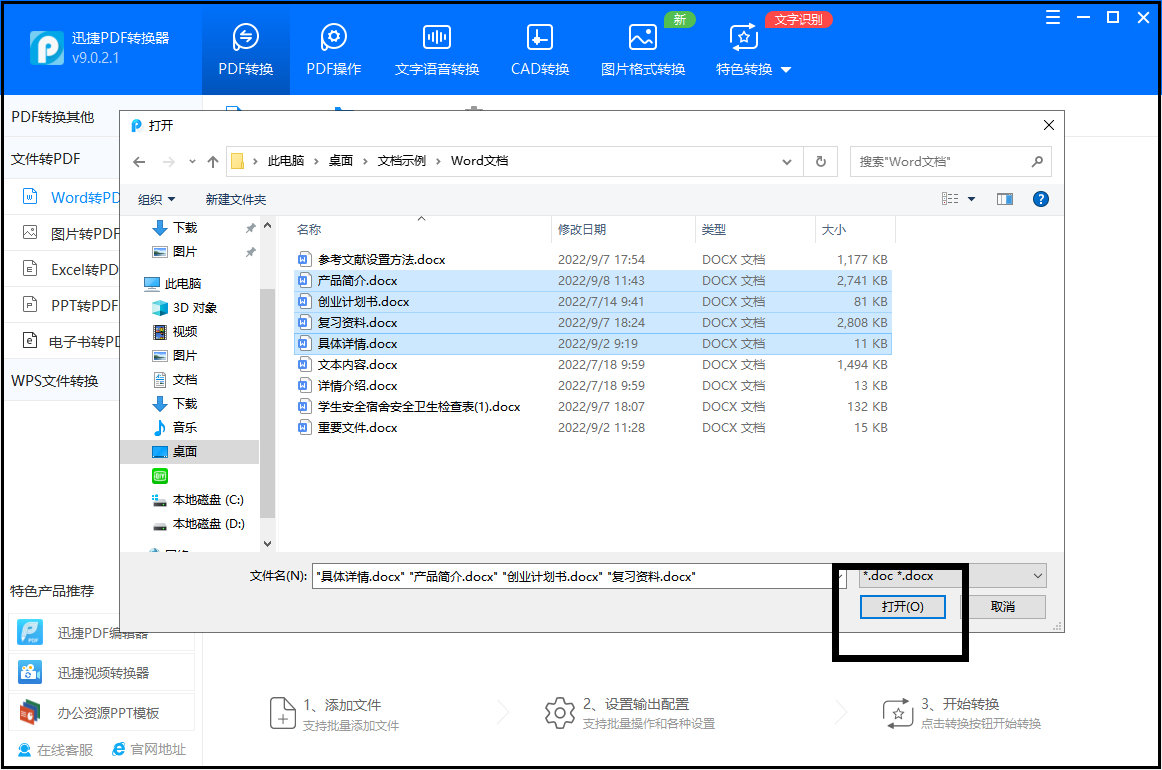Toggle the preview pane icon
Image resolution: width=1162 pixels, height=770 pixels.
tap(1005, 199)
